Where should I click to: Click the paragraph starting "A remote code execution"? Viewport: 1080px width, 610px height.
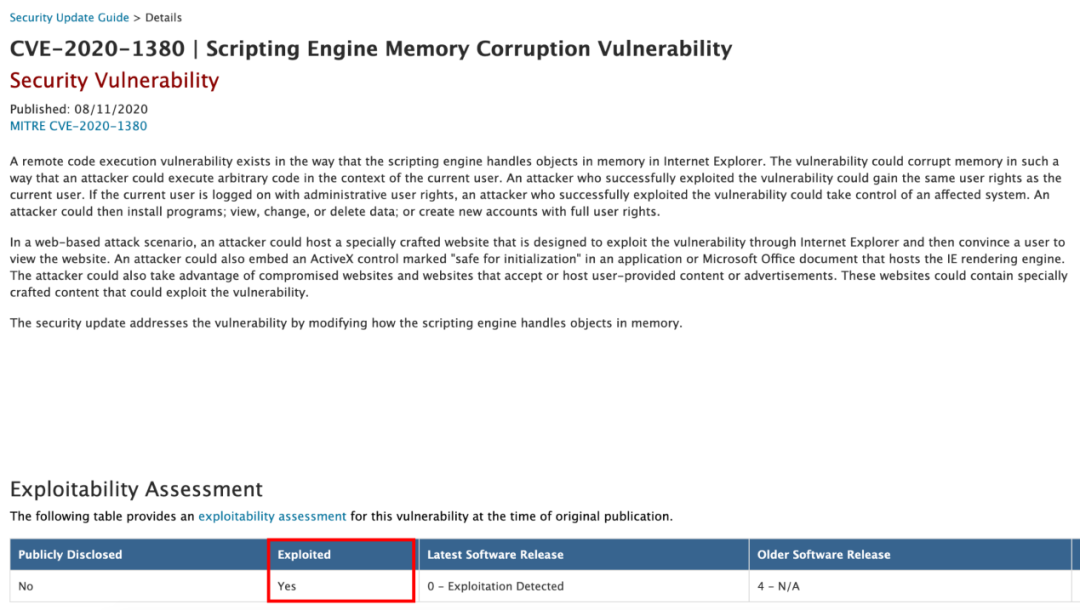point(530,186)
